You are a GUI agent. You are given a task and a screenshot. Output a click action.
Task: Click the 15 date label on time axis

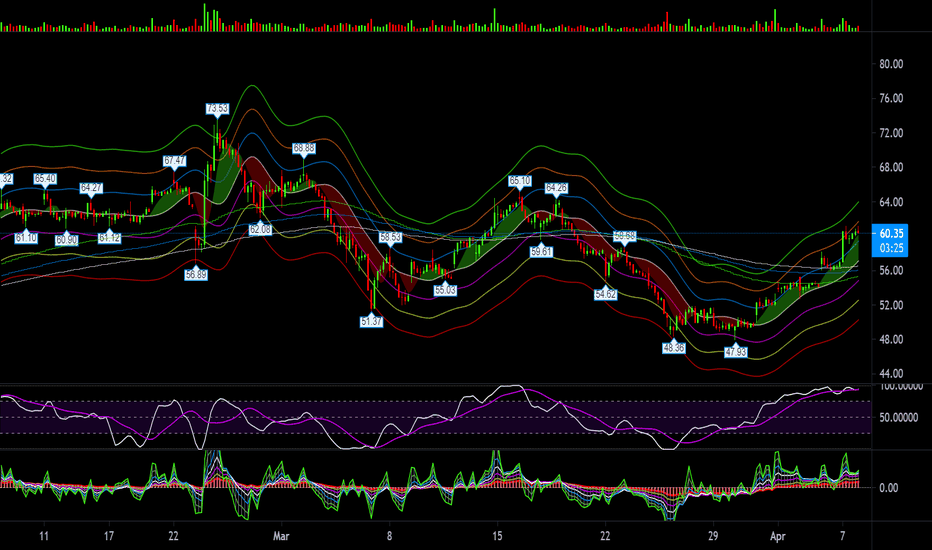tap(497, 536)
